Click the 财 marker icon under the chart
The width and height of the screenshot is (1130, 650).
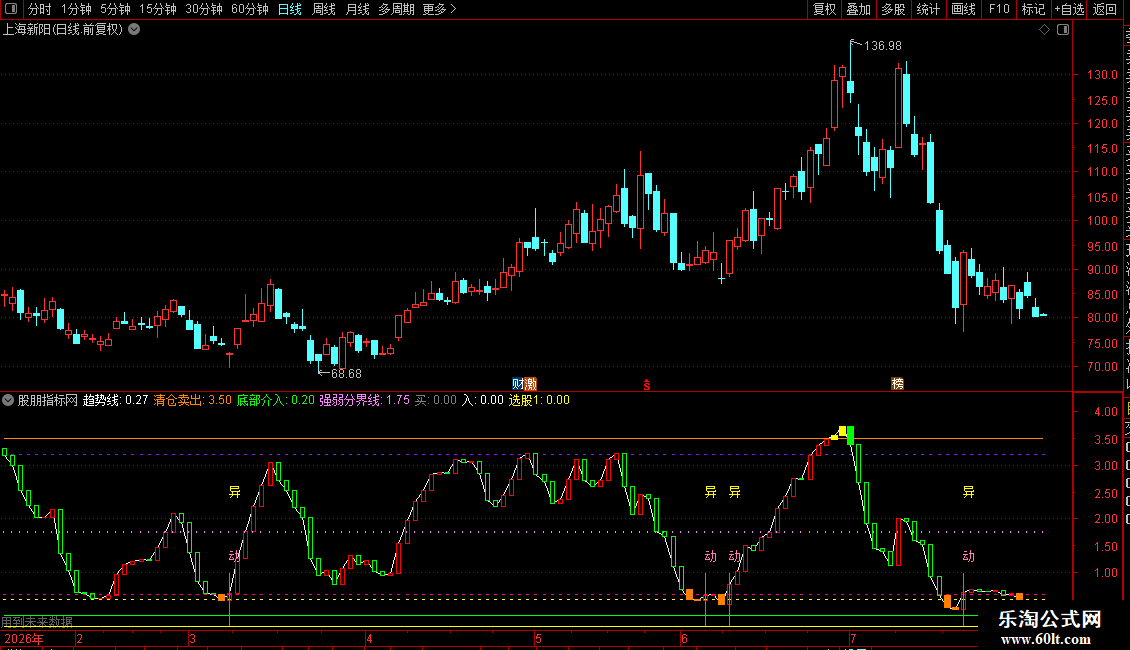click(518, 384)
